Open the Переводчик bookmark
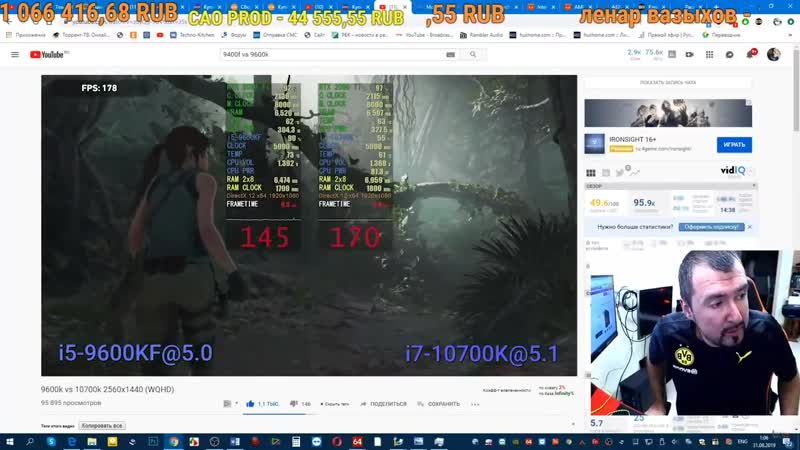Screen dimensions: 800x450 [x=721, y=35]
